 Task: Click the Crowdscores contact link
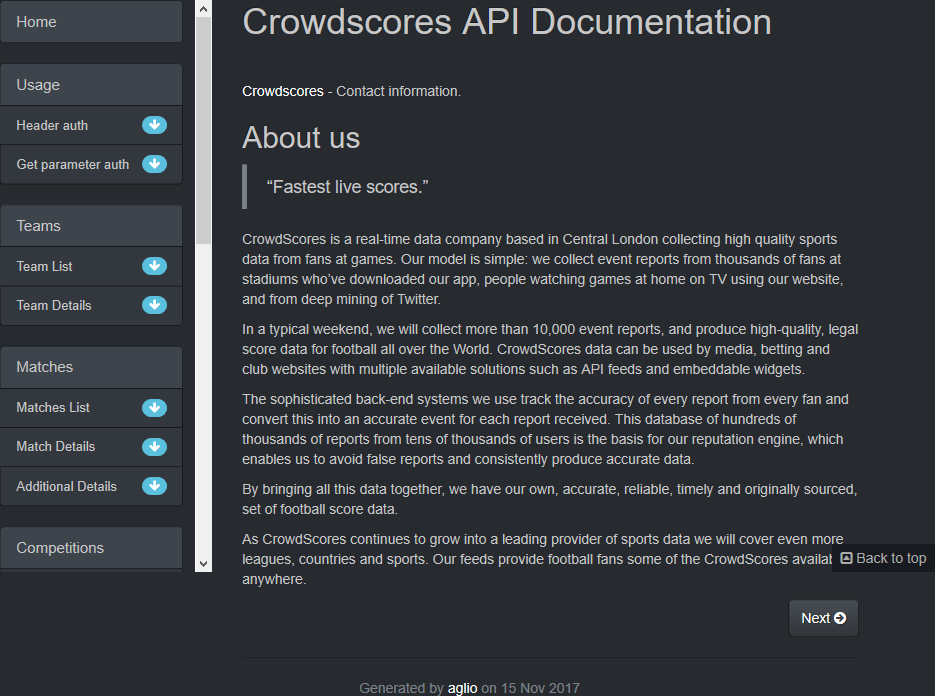(x=283, y=91)
